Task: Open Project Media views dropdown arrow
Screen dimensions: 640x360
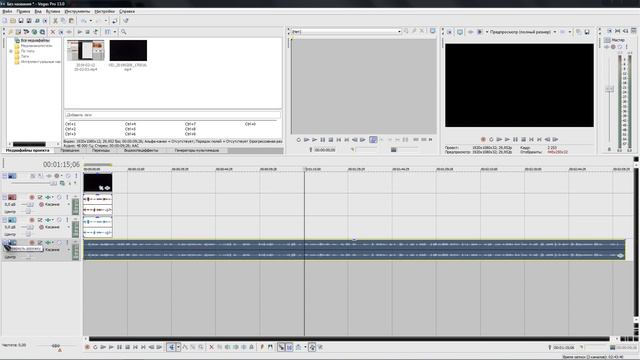Action: [x=115, y=32]
